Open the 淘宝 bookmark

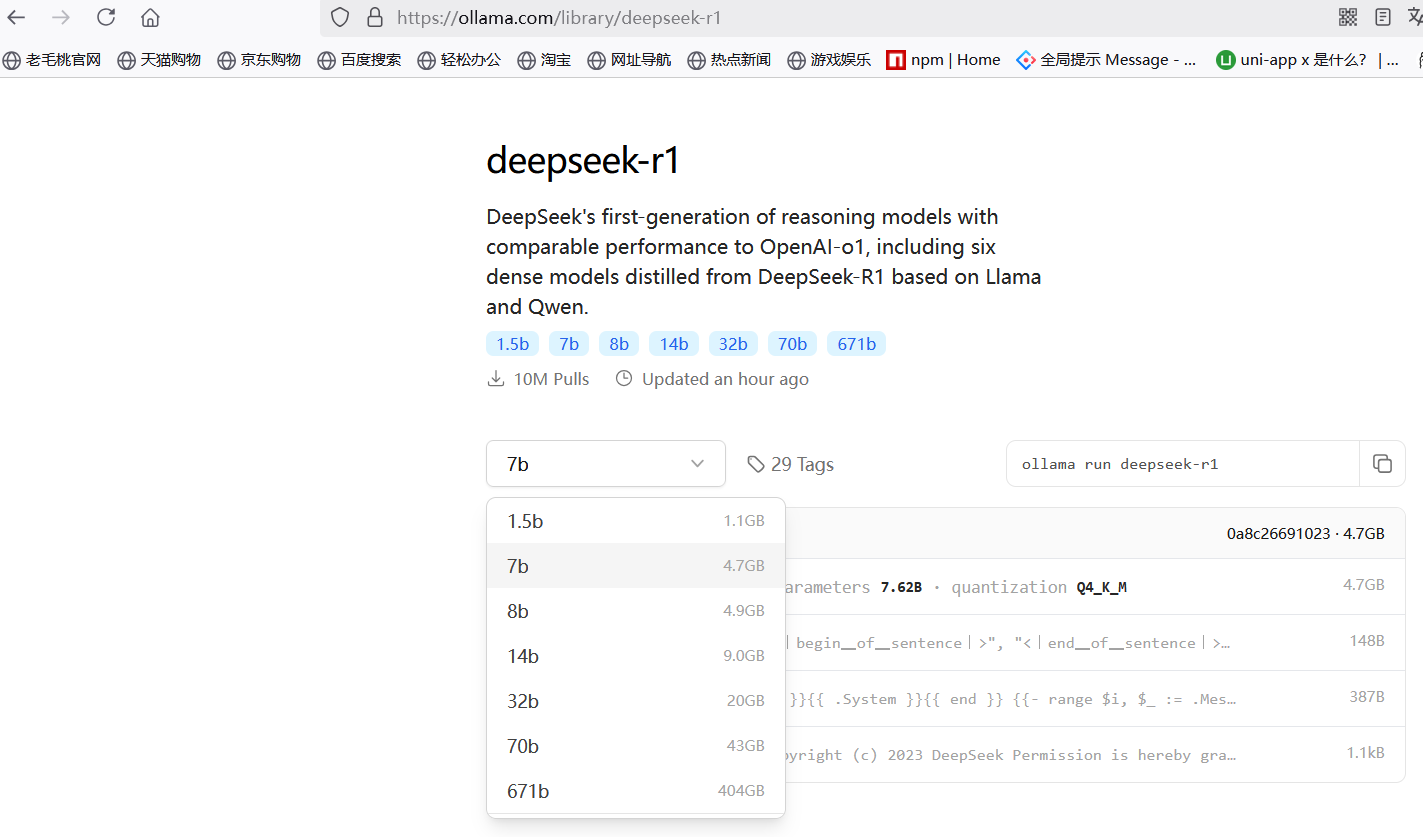pos(544,60)
